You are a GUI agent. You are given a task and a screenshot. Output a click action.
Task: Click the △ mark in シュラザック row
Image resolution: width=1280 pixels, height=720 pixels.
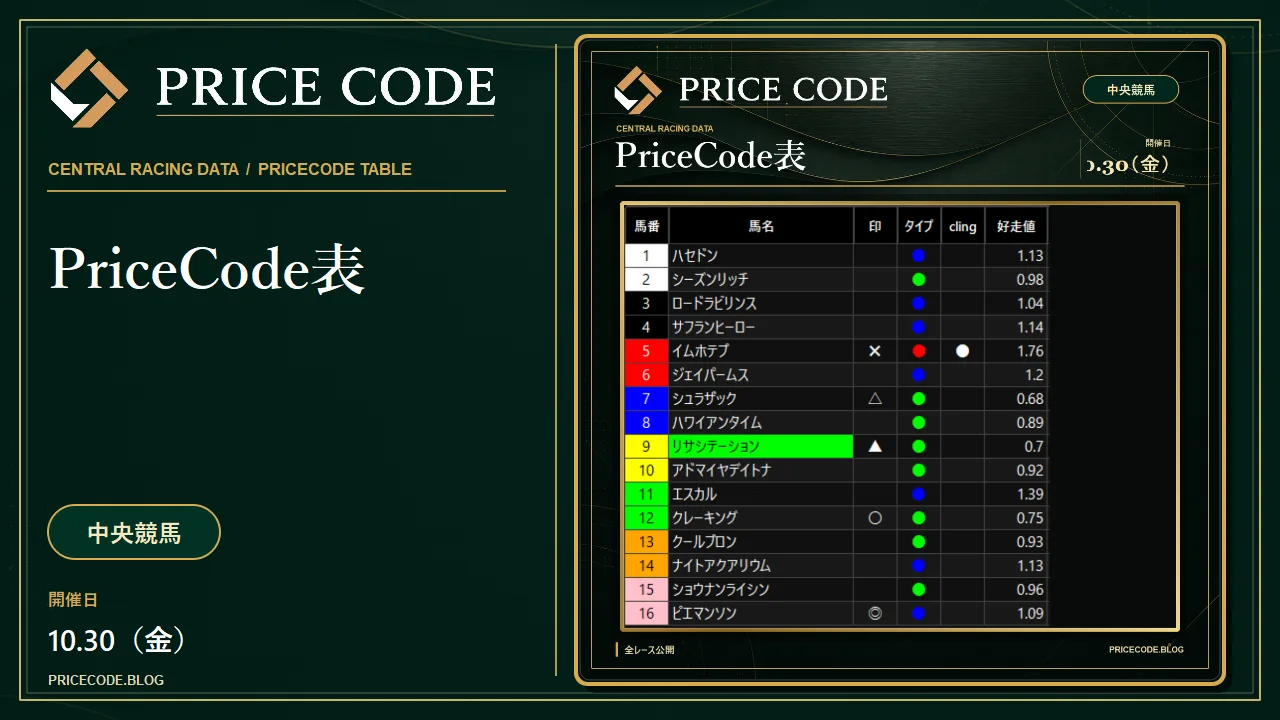coord(875,398)
